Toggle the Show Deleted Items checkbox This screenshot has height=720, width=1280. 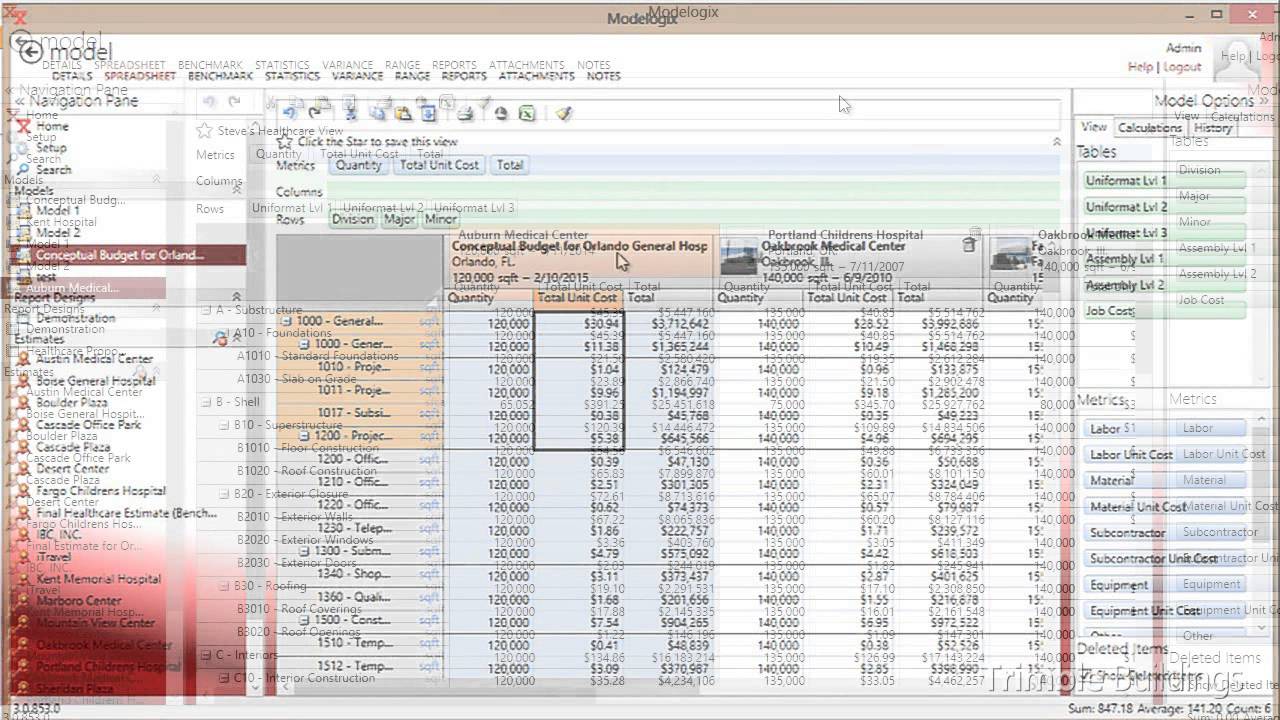(1087, 676)
